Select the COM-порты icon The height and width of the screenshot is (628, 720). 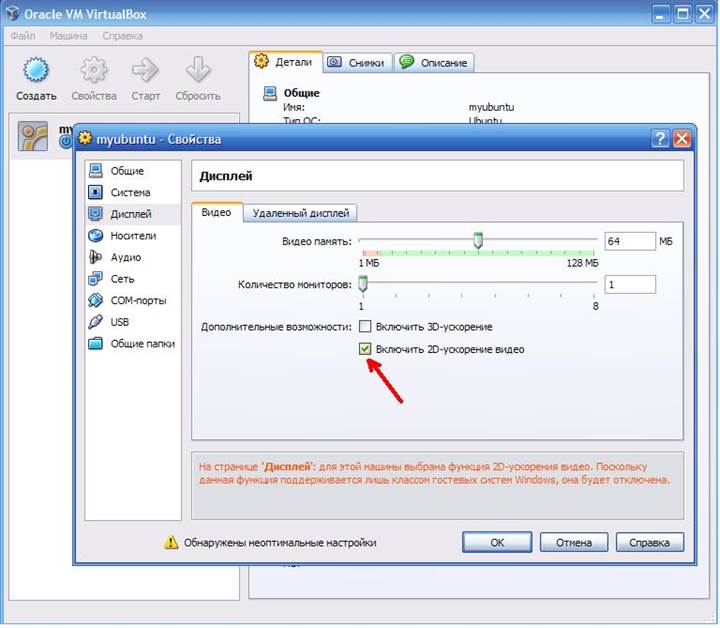(96, 300)
